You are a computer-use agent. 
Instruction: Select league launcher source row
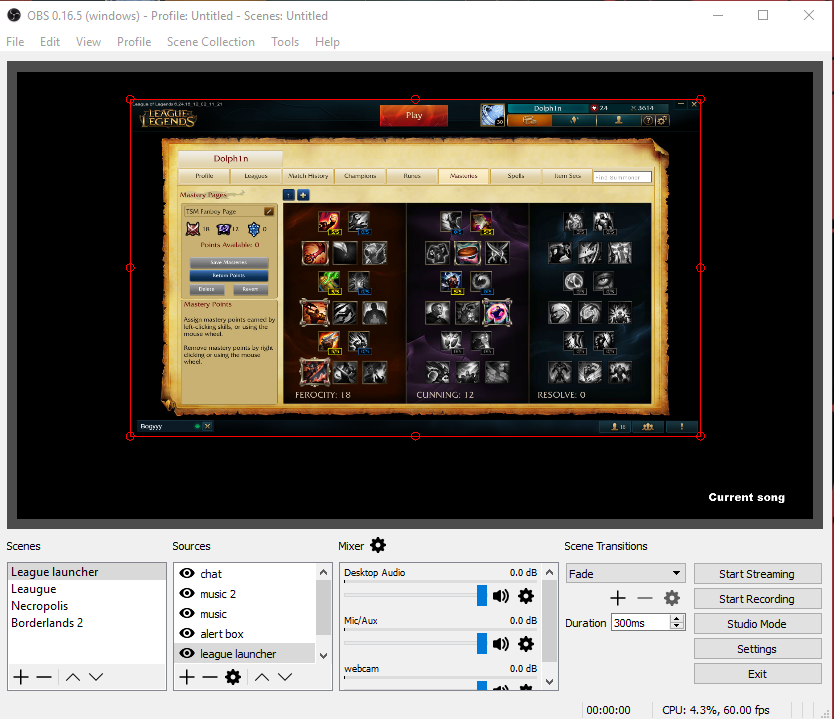(x=245, y=654)
